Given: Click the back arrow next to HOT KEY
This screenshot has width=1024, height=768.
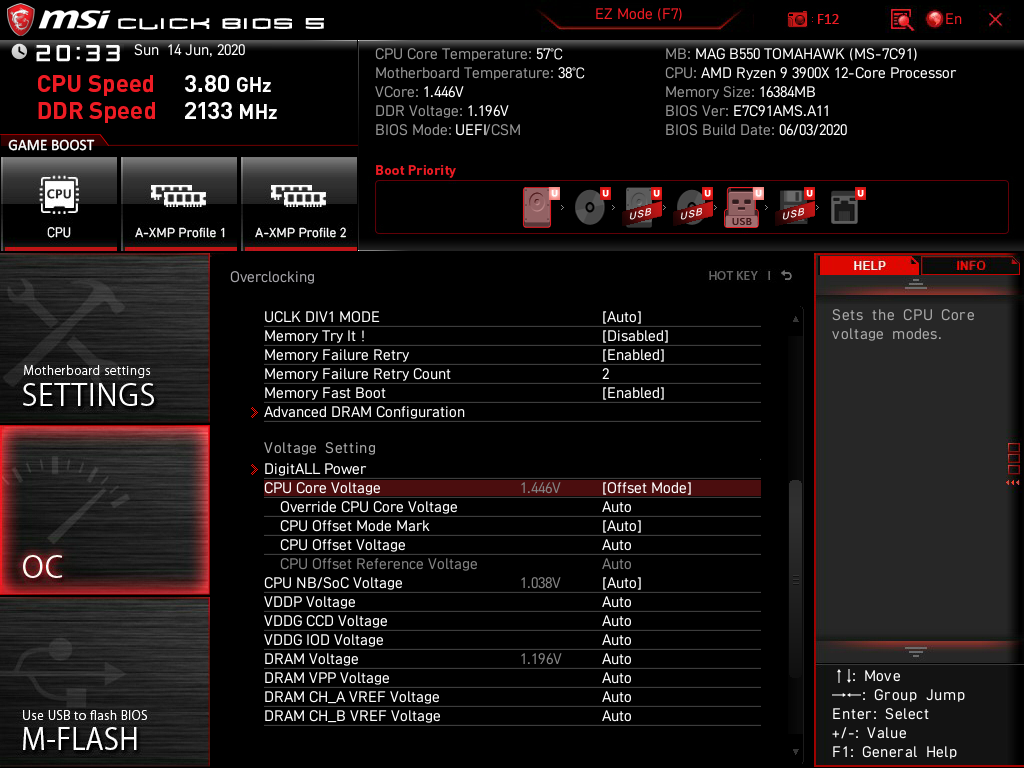Looking at the screenshot, I should coord(786,276).
